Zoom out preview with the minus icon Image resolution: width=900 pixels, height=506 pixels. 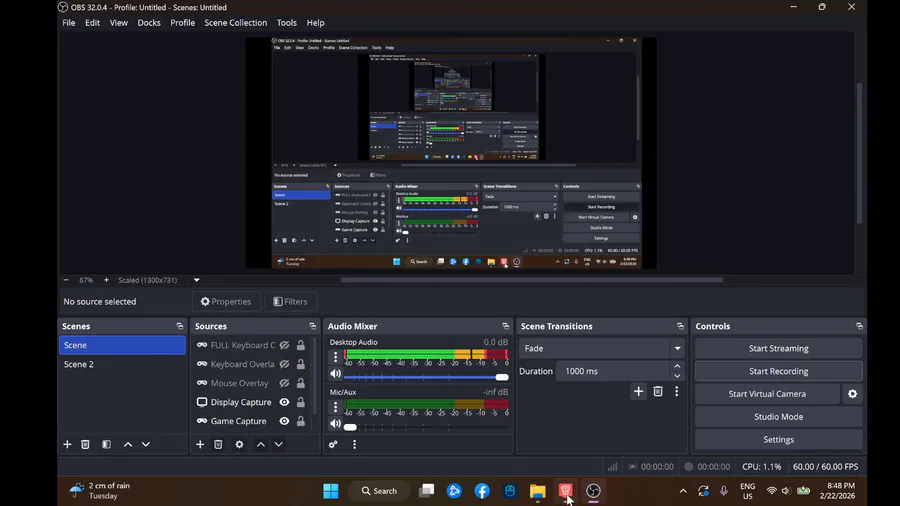click(x=66, y=280)
